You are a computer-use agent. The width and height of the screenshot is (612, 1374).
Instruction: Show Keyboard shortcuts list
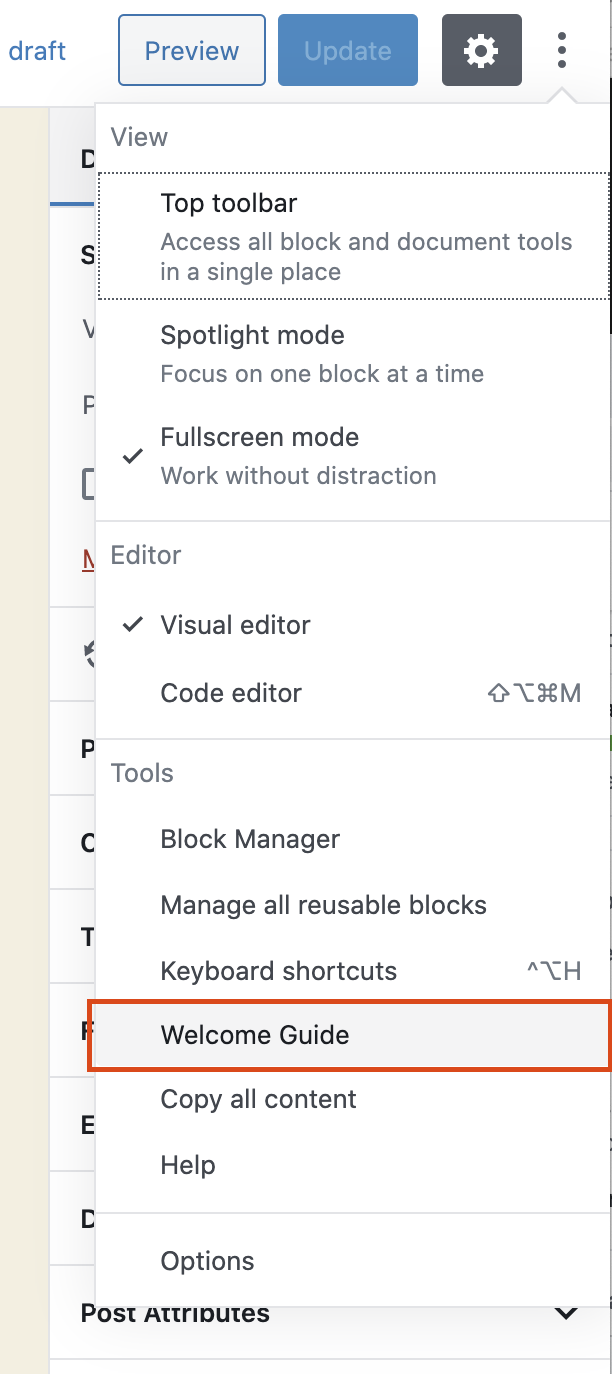pos(278,971)
